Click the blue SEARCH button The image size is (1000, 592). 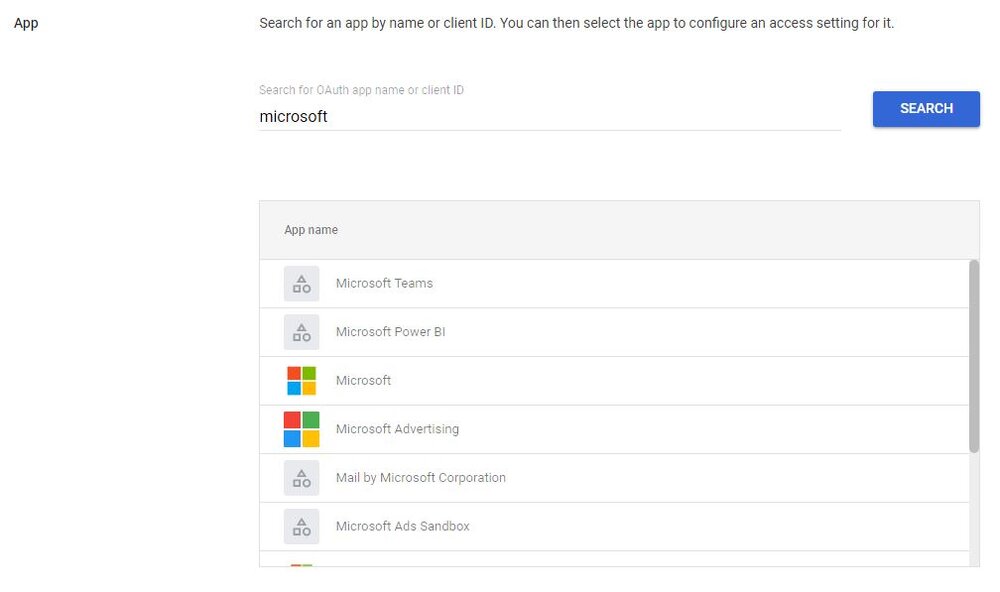926,108
